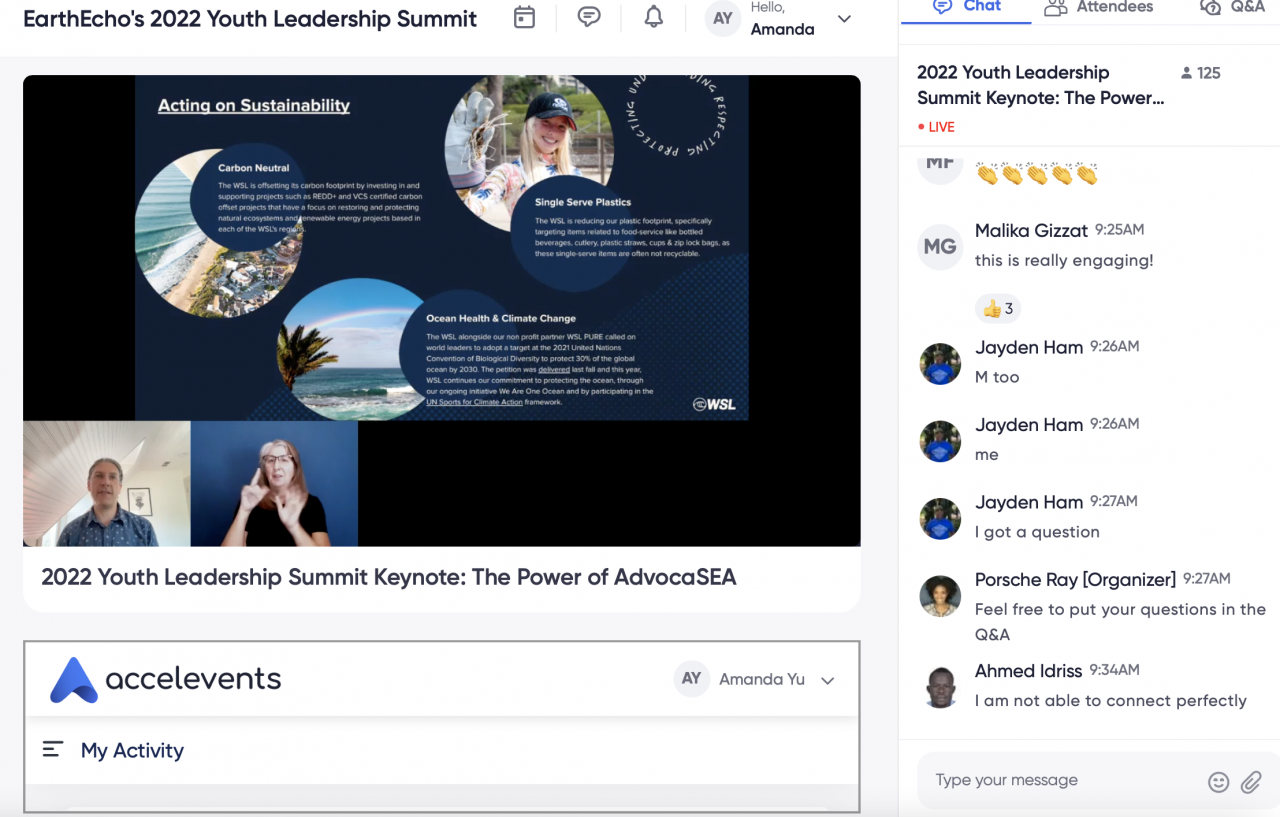Select the Chat tab
Screen dimensions: 1280x817
click(x=966, y=7)
